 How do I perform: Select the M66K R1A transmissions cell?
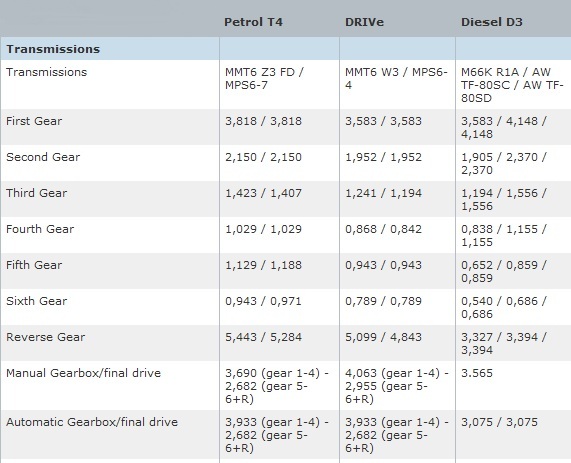(x=512, y=85)
